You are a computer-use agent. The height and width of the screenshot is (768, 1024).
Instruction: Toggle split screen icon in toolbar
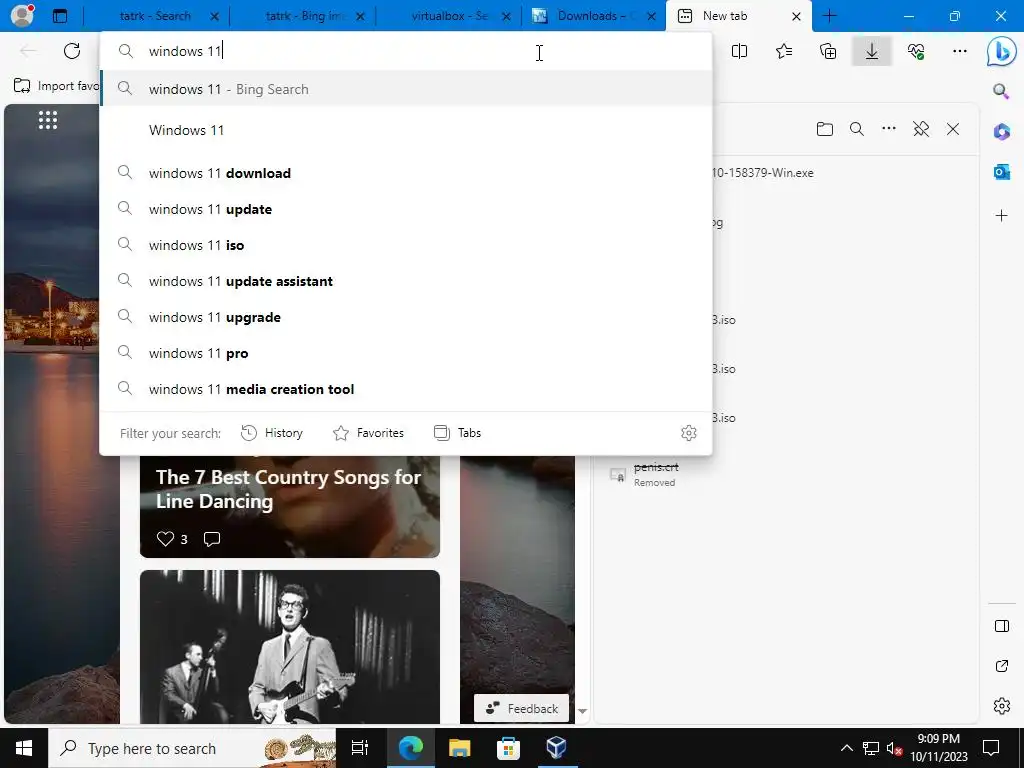[x=739, y=51]
